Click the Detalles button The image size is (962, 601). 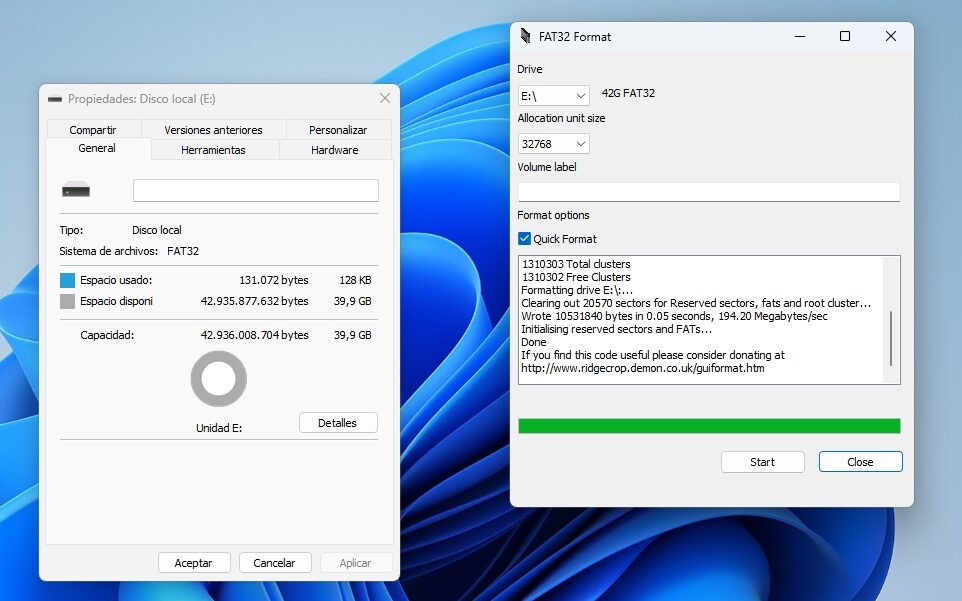coord(337,423)
